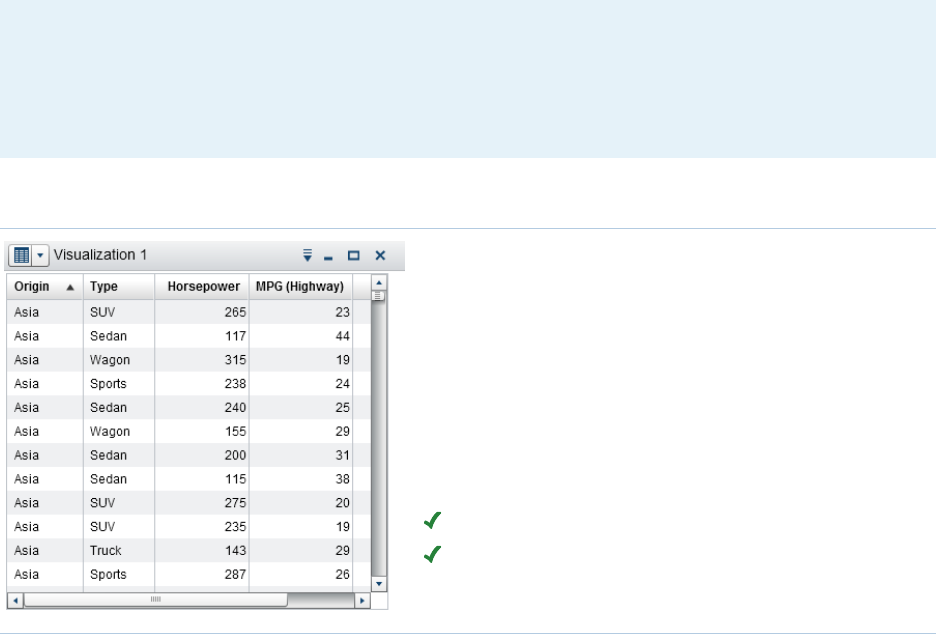Sort by the Origin column header
The width and height of the screenshot is (936, 634).
(45, 287)
